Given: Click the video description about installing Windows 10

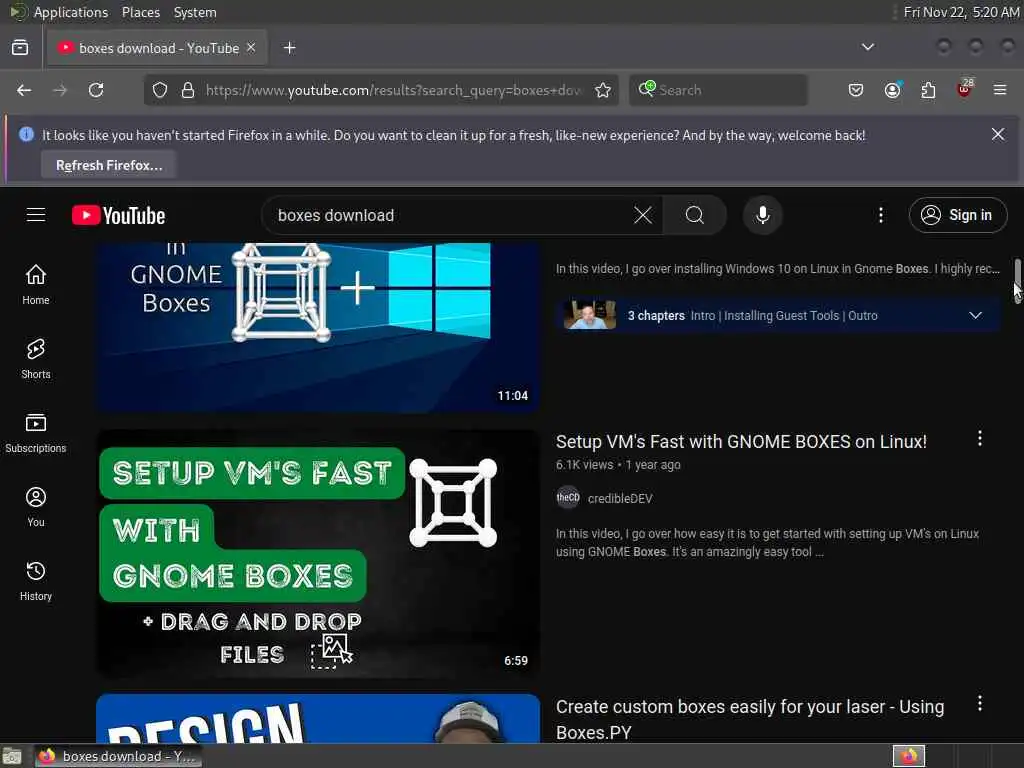Looking at the screenshot, I should point(777,268).
